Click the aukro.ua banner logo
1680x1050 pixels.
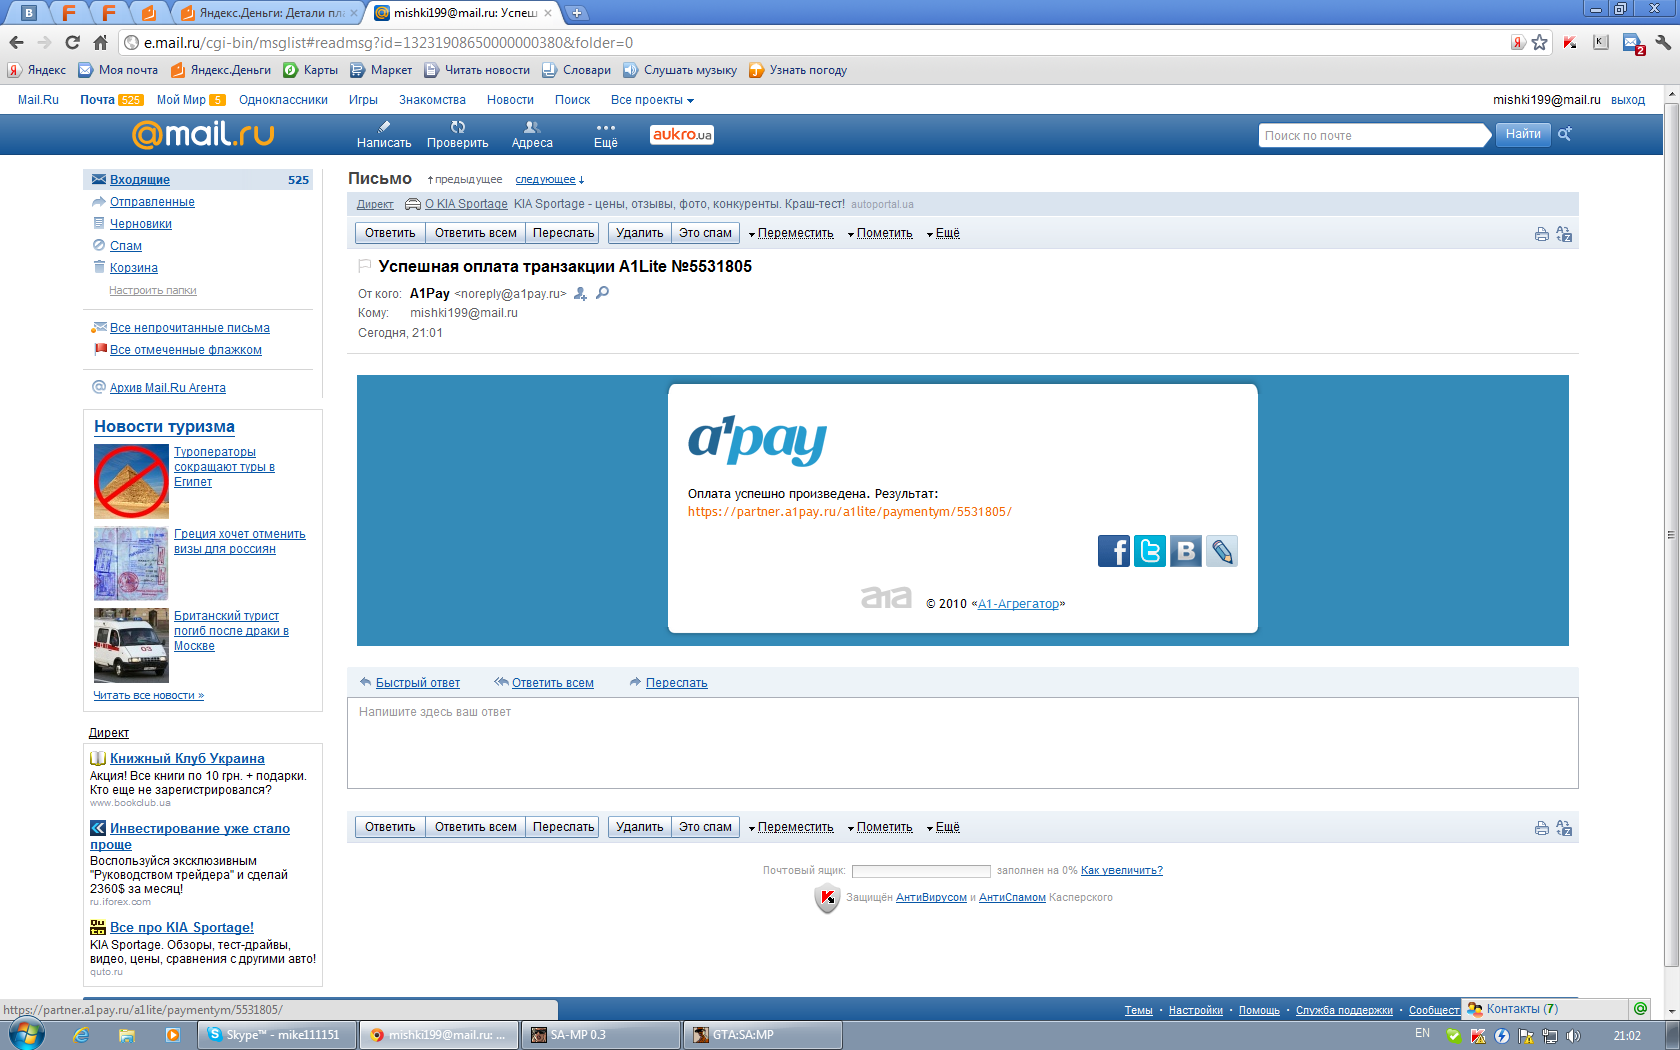[x=682, y=135]
